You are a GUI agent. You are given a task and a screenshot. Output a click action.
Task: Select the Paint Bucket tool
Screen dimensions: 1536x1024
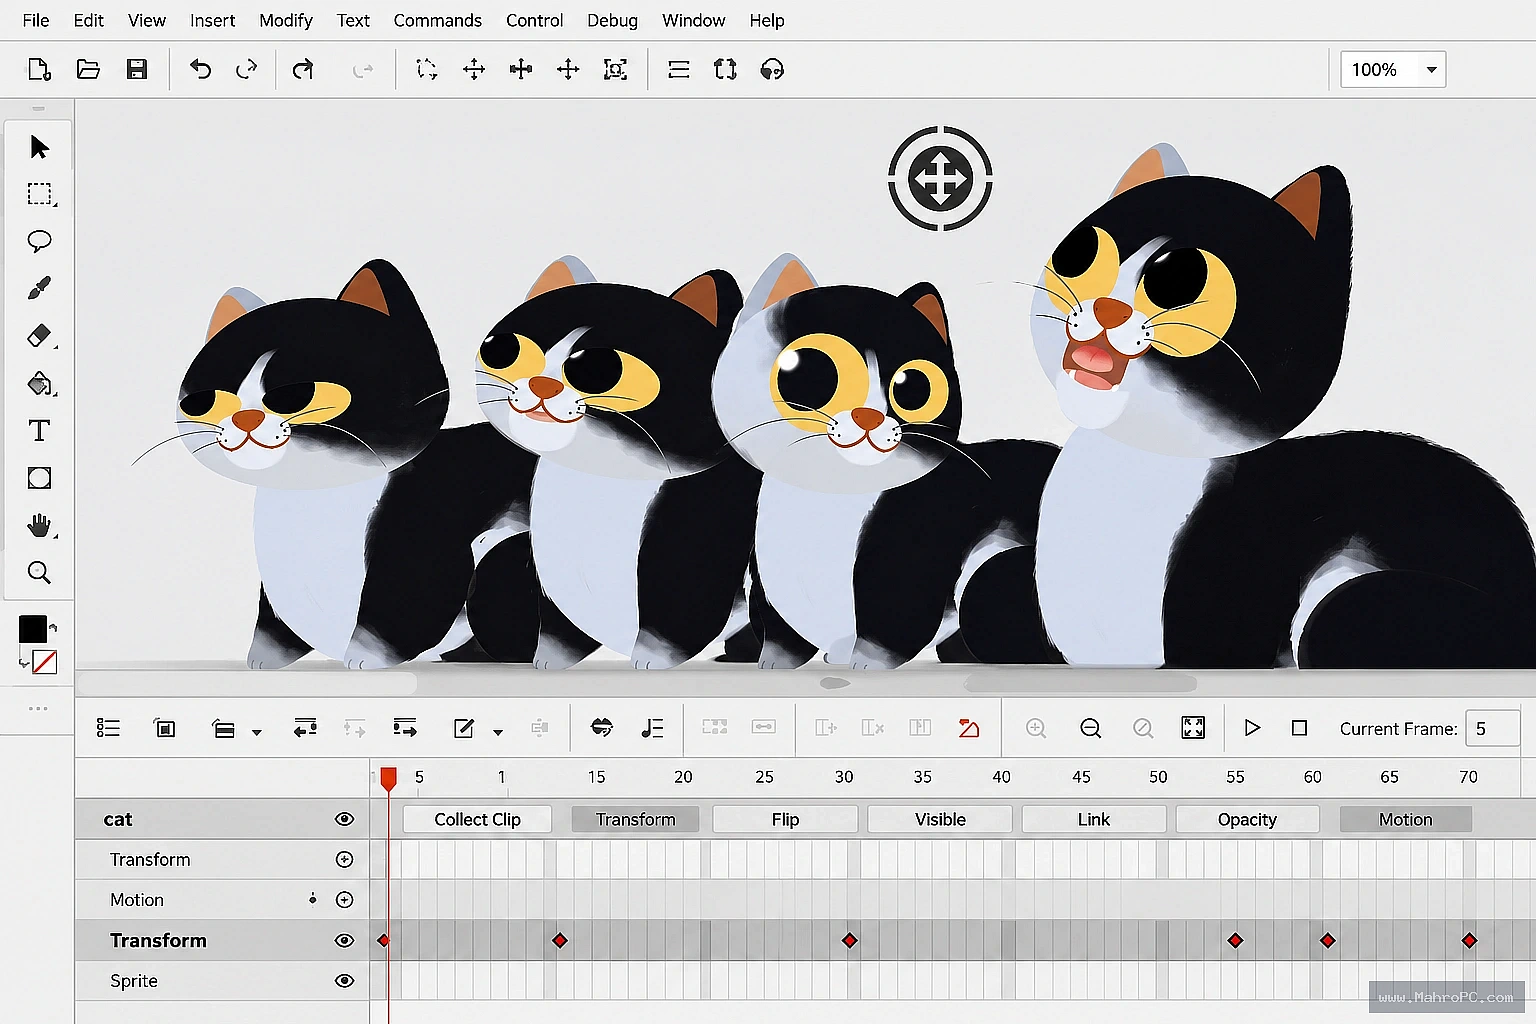39,383
